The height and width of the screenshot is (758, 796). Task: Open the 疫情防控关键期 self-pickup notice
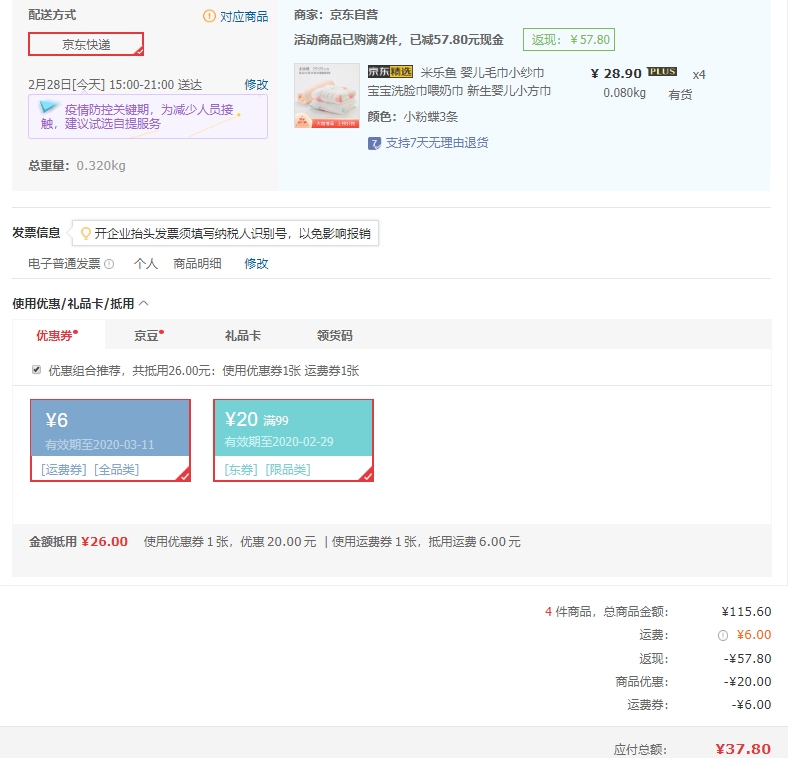click(148, 116)
